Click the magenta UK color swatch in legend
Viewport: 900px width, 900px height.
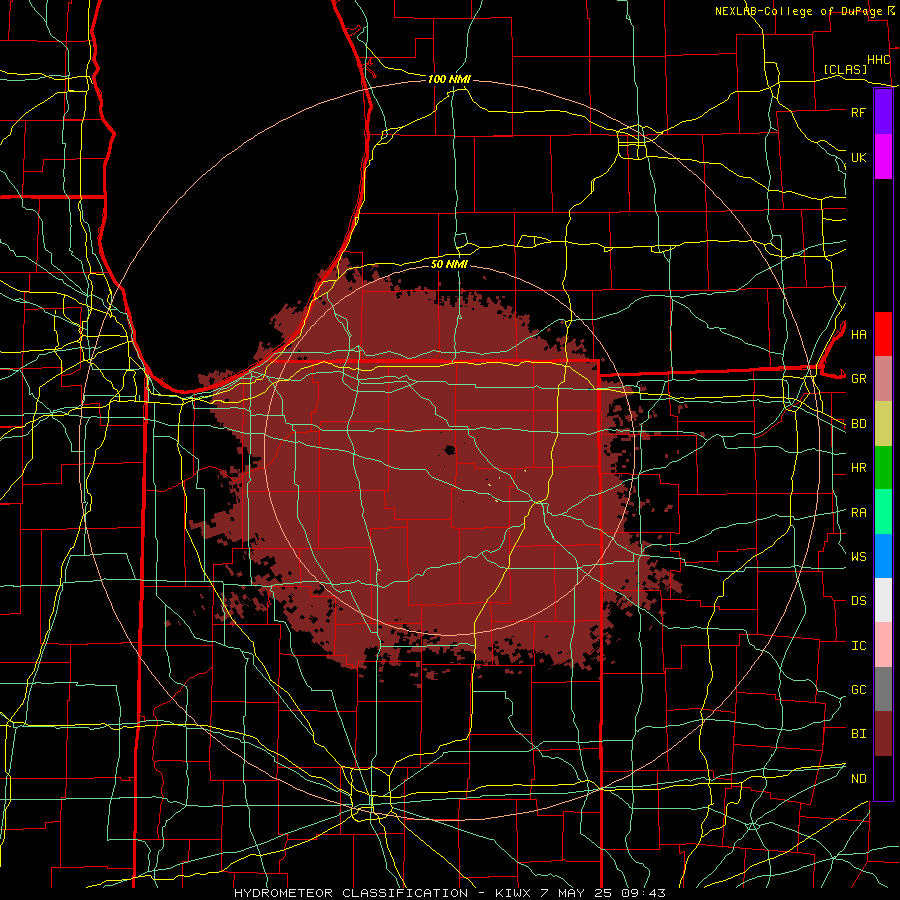tap(883, 157)
